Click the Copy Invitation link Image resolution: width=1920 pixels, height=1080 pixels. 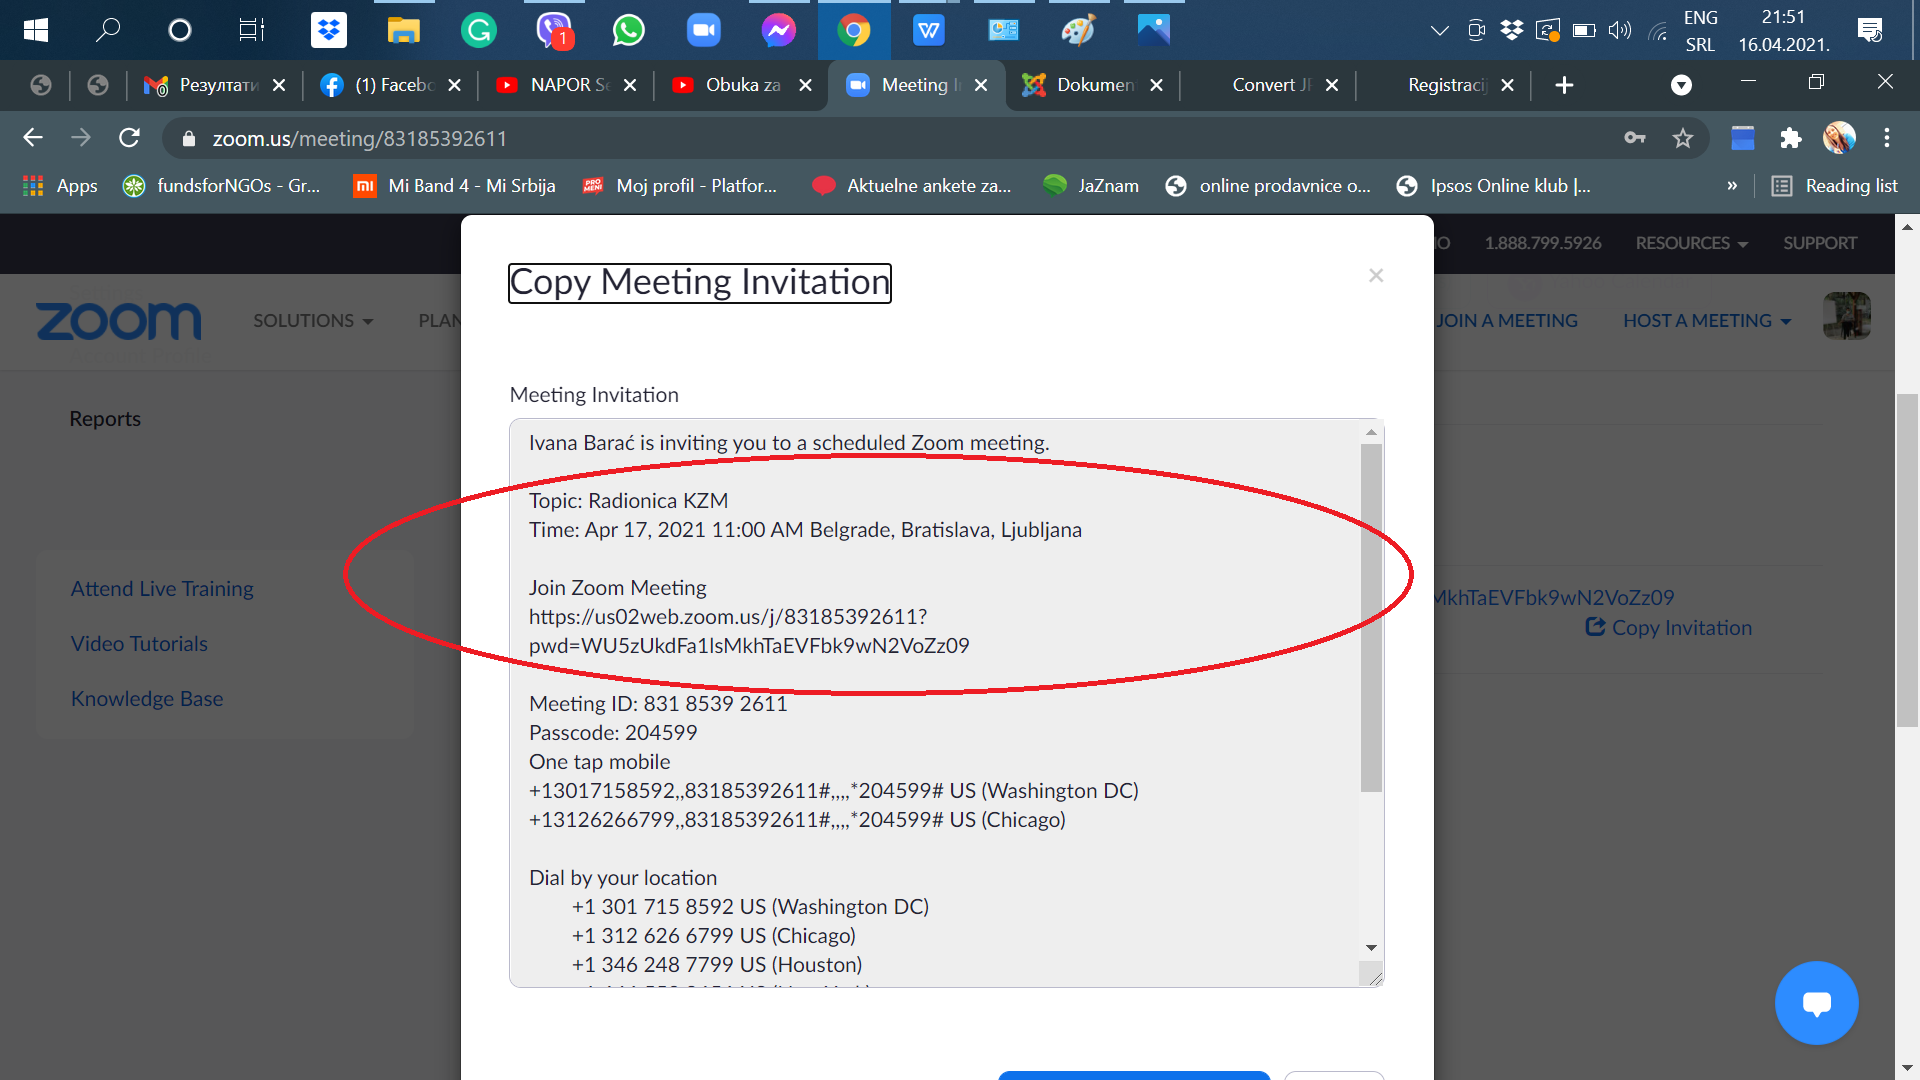coord(1669,627)
